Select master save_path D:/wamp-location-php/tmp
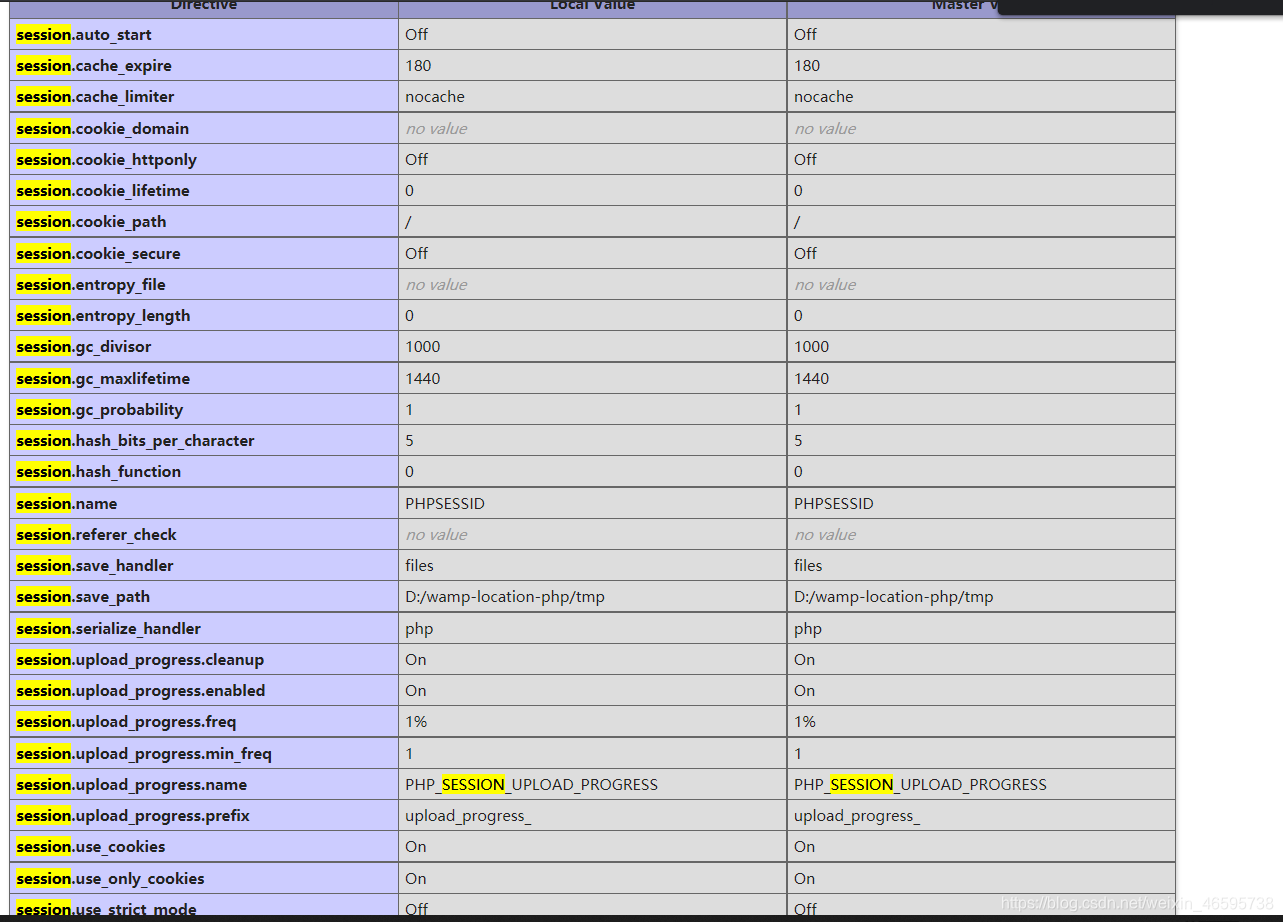 (x=894, y=597)
